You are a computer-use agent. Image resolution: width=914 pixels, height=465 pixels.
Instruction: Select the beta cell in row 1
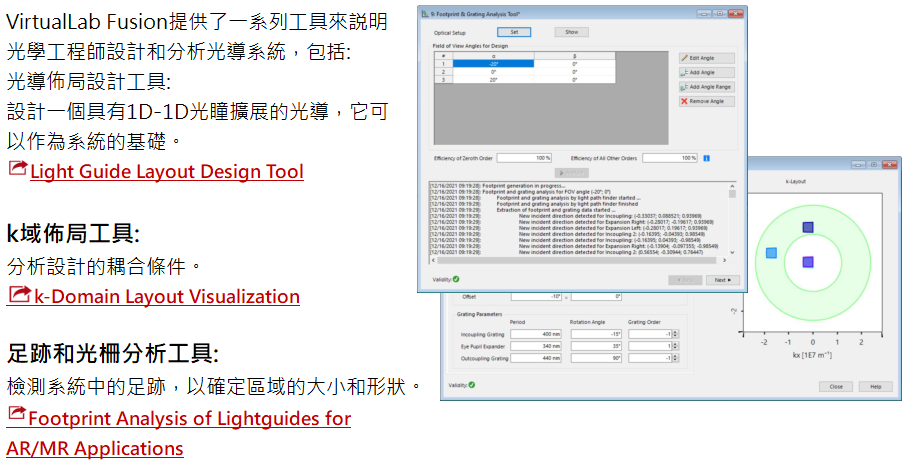point(574,64)
